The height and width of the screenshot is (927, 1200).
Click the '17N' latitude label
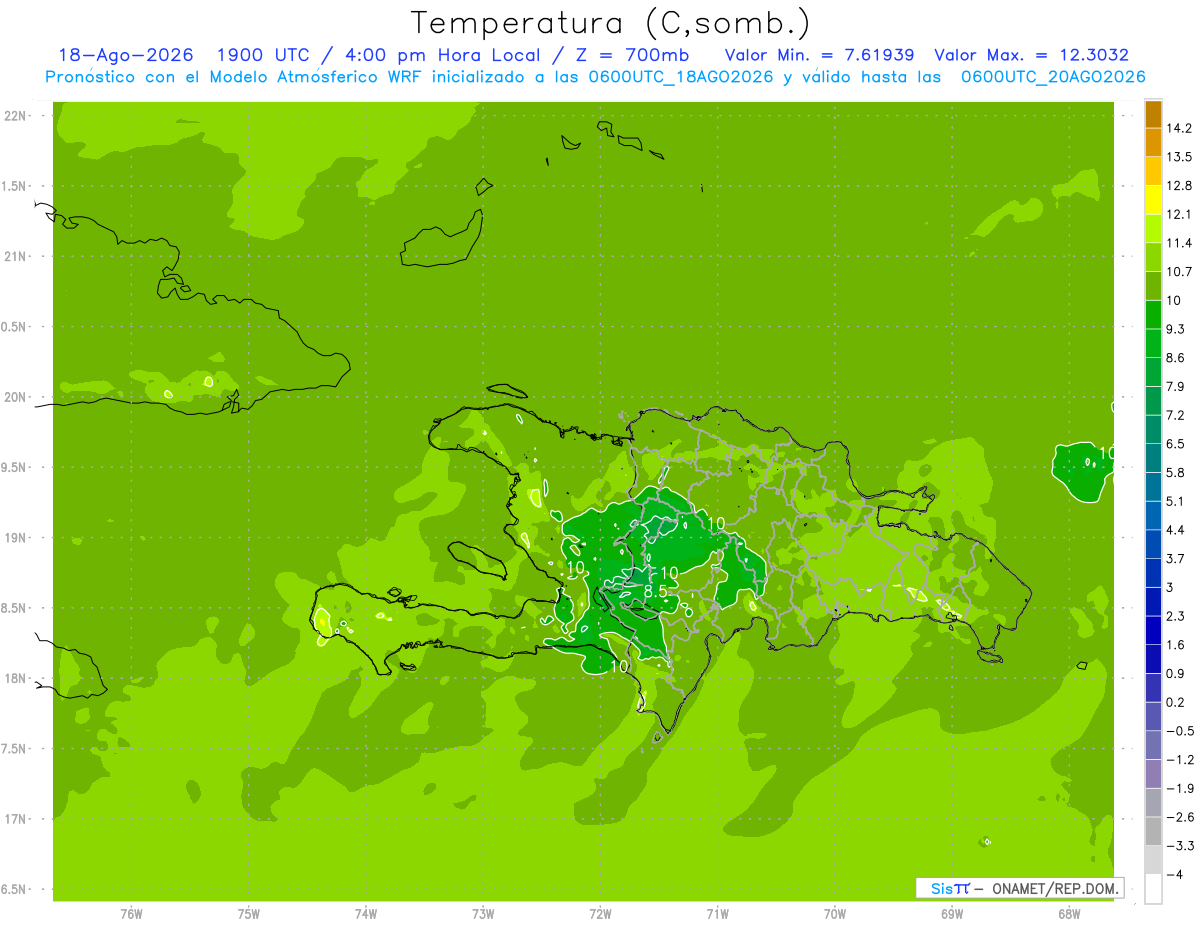point(16,819)
